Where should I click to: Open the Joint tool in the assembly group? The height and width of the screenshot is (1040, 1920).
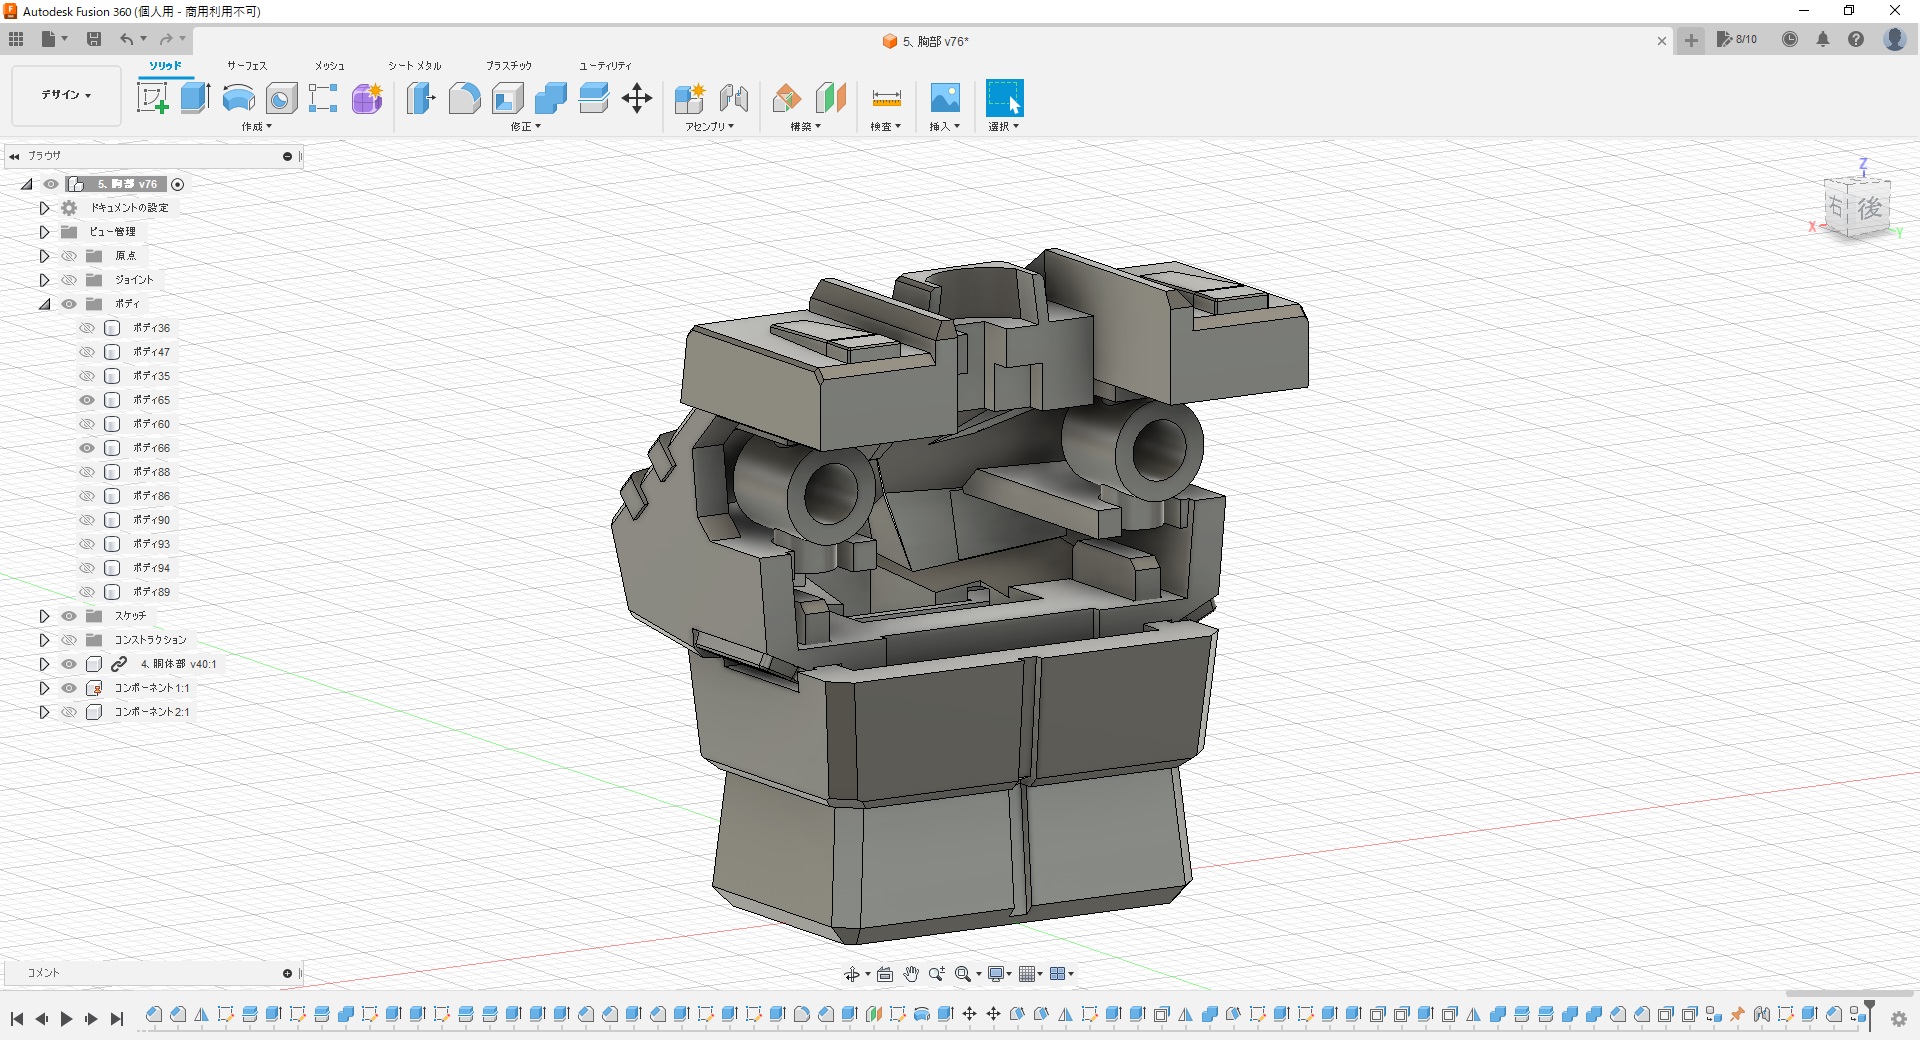click(x=734, y=98)
